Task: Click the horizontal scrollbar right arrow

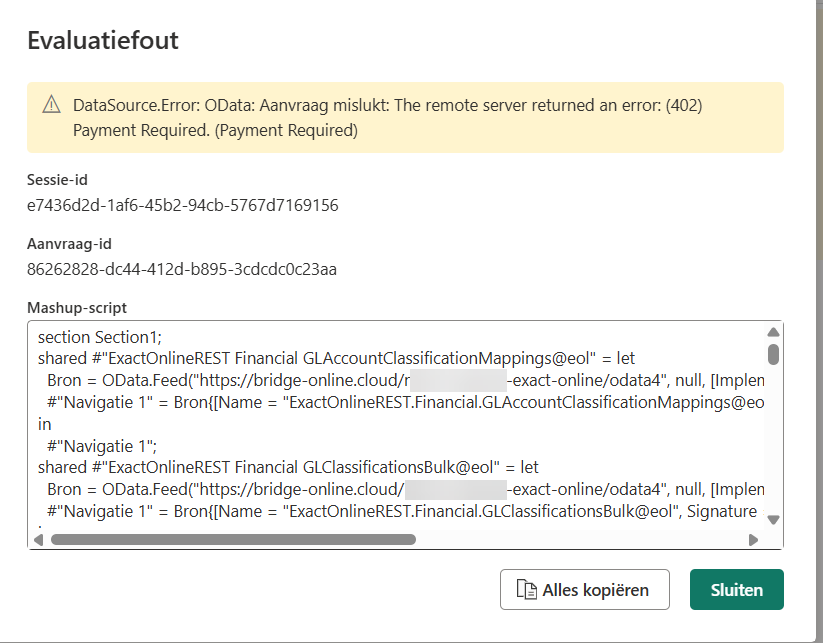Action: click(753, 540)
